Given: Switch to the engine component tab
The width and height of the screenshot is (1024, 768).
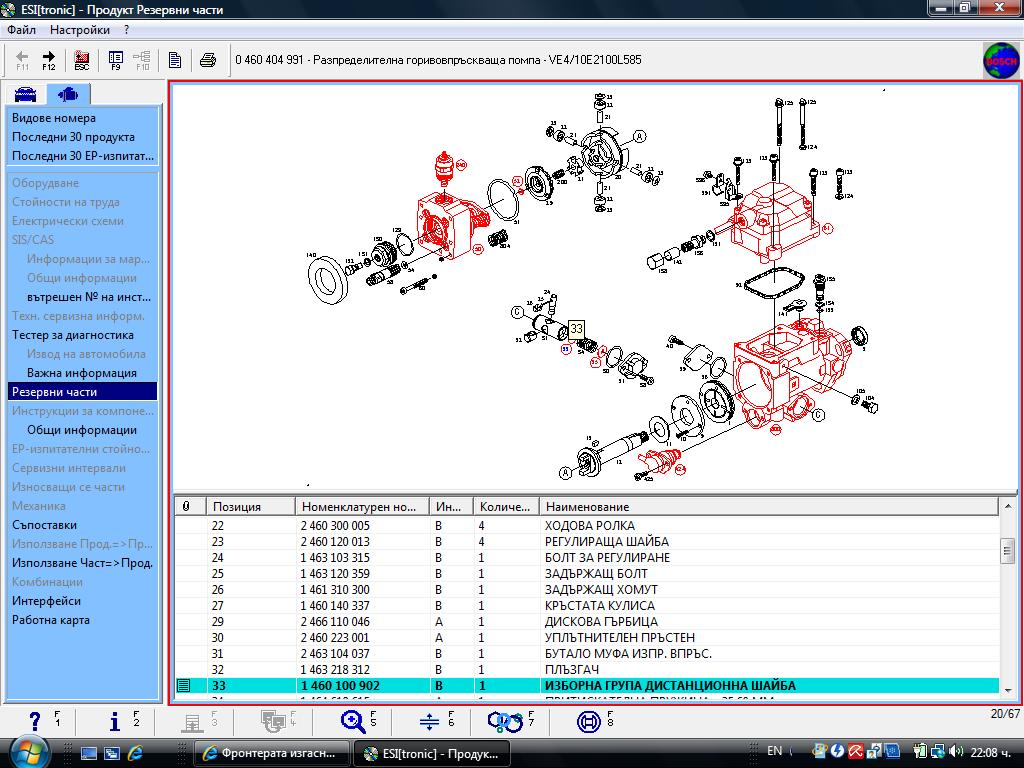Looking at the screenshot, I should coord(67,95).
